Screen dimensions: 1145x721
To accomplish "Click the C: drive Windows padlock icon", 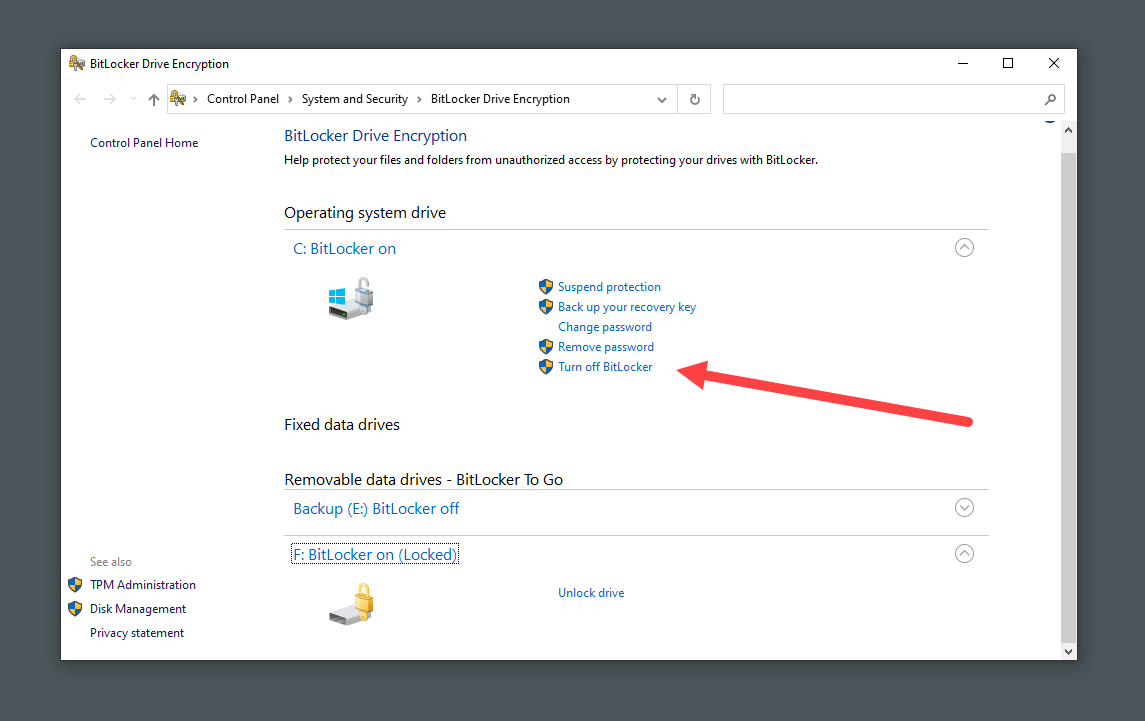I will pos(351,299).
